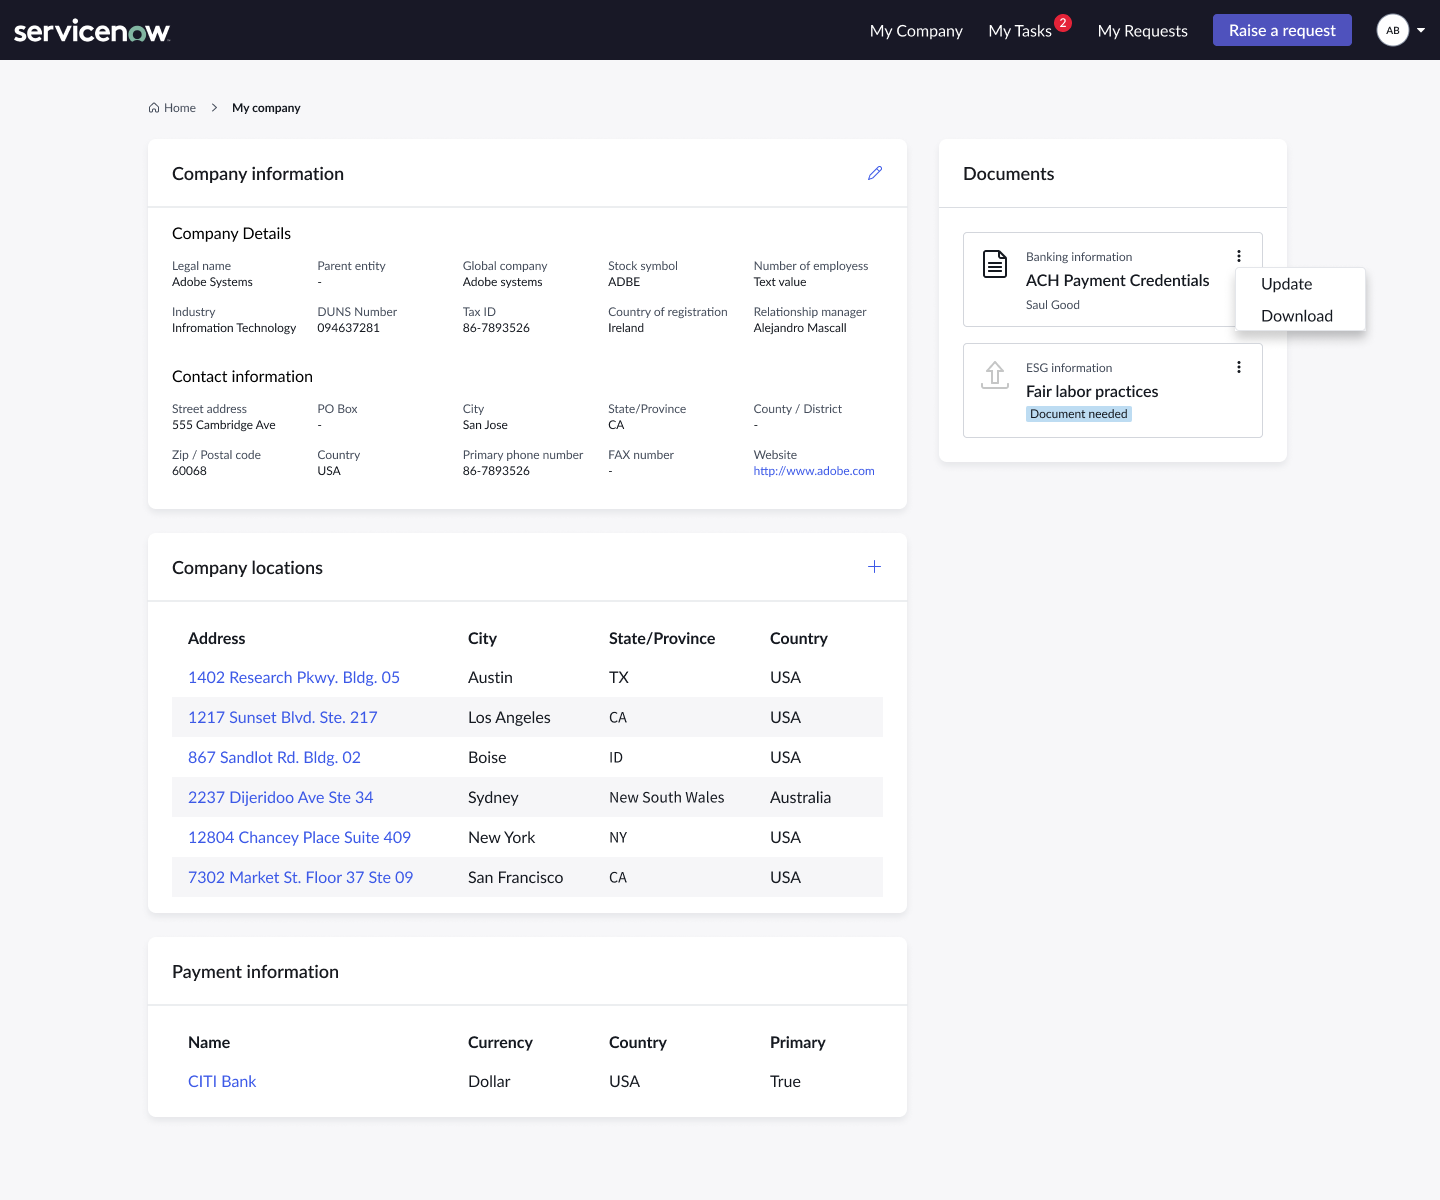Click the kebab menu on ACH Payment Credentials
The height and width of the screenshot is (1200, 1440).
coord(1238,256)
